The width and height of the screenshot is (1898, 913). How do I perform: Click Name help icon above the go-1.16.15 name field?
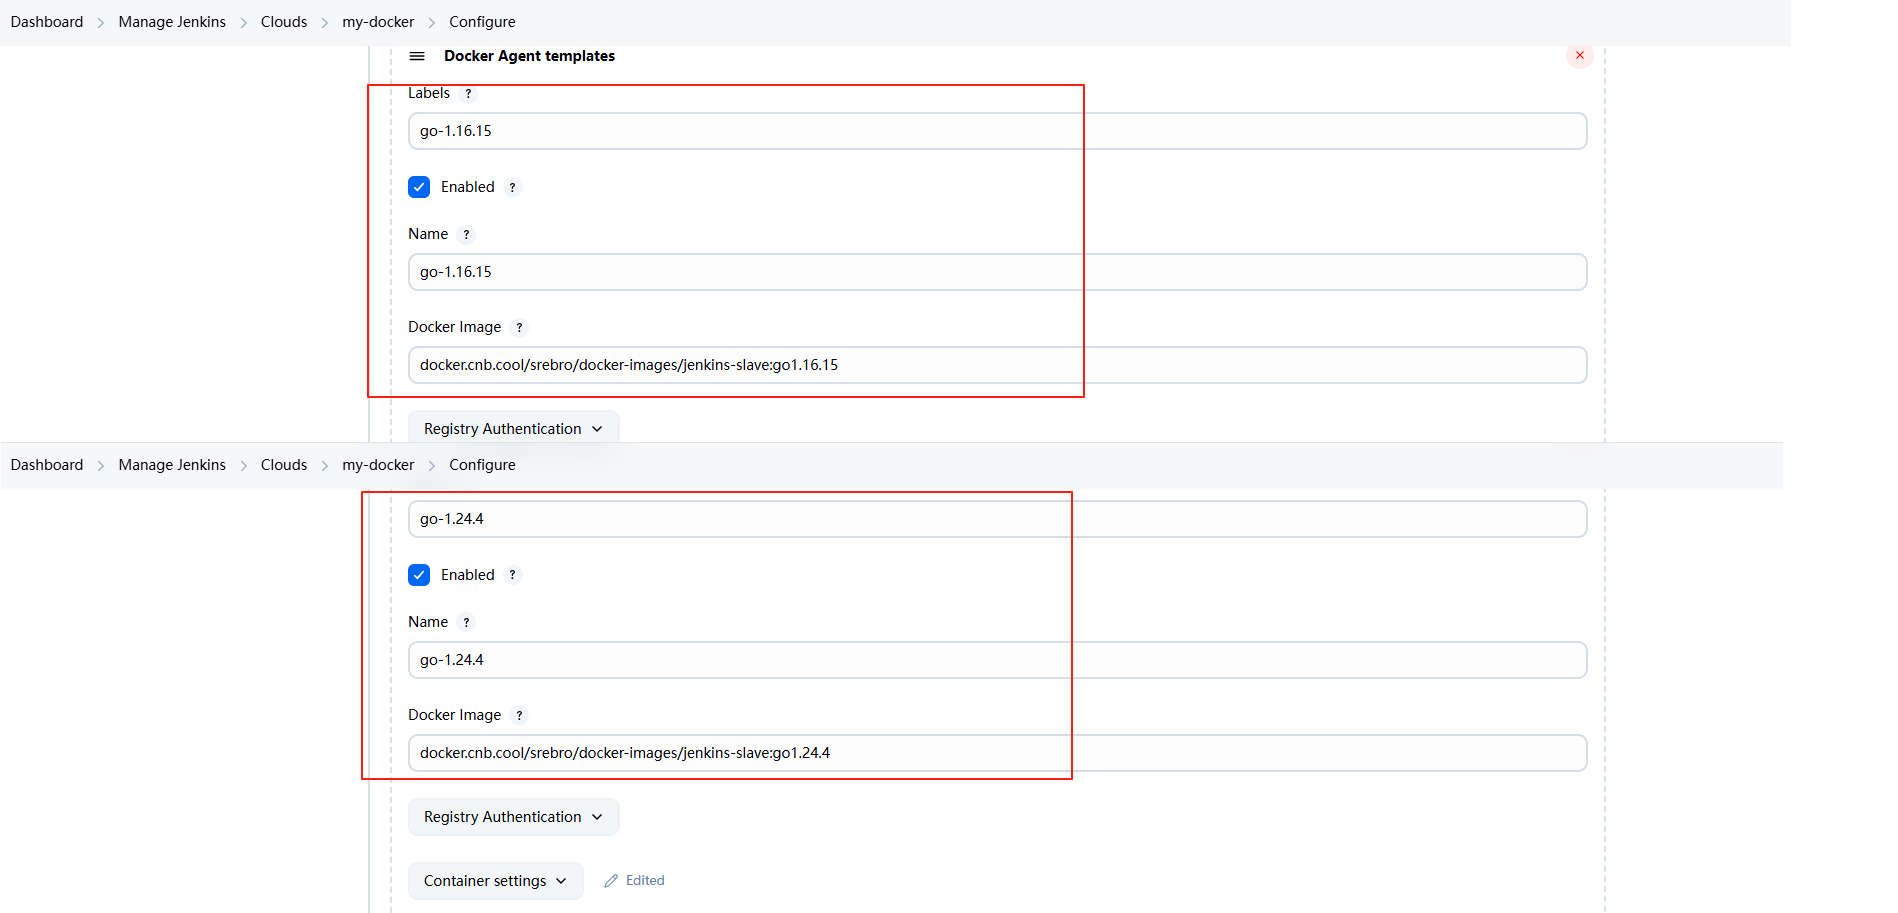coord(466,235)
